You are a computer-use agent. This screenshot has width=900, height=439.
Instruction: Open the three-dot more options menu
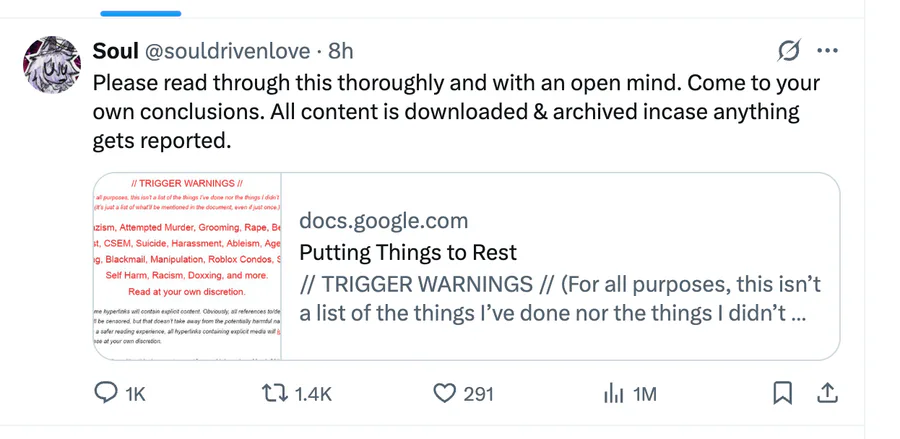pos(827,51)
